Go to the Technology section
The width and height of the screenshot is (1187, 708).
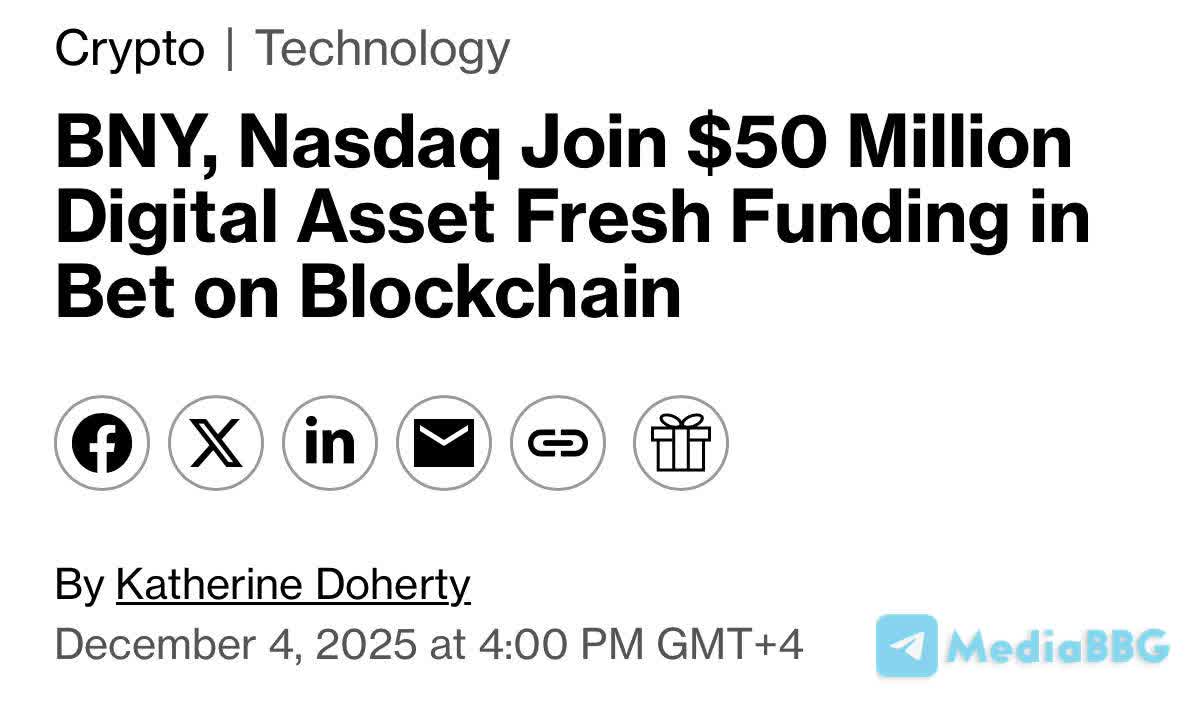click(x=383, y=49)
